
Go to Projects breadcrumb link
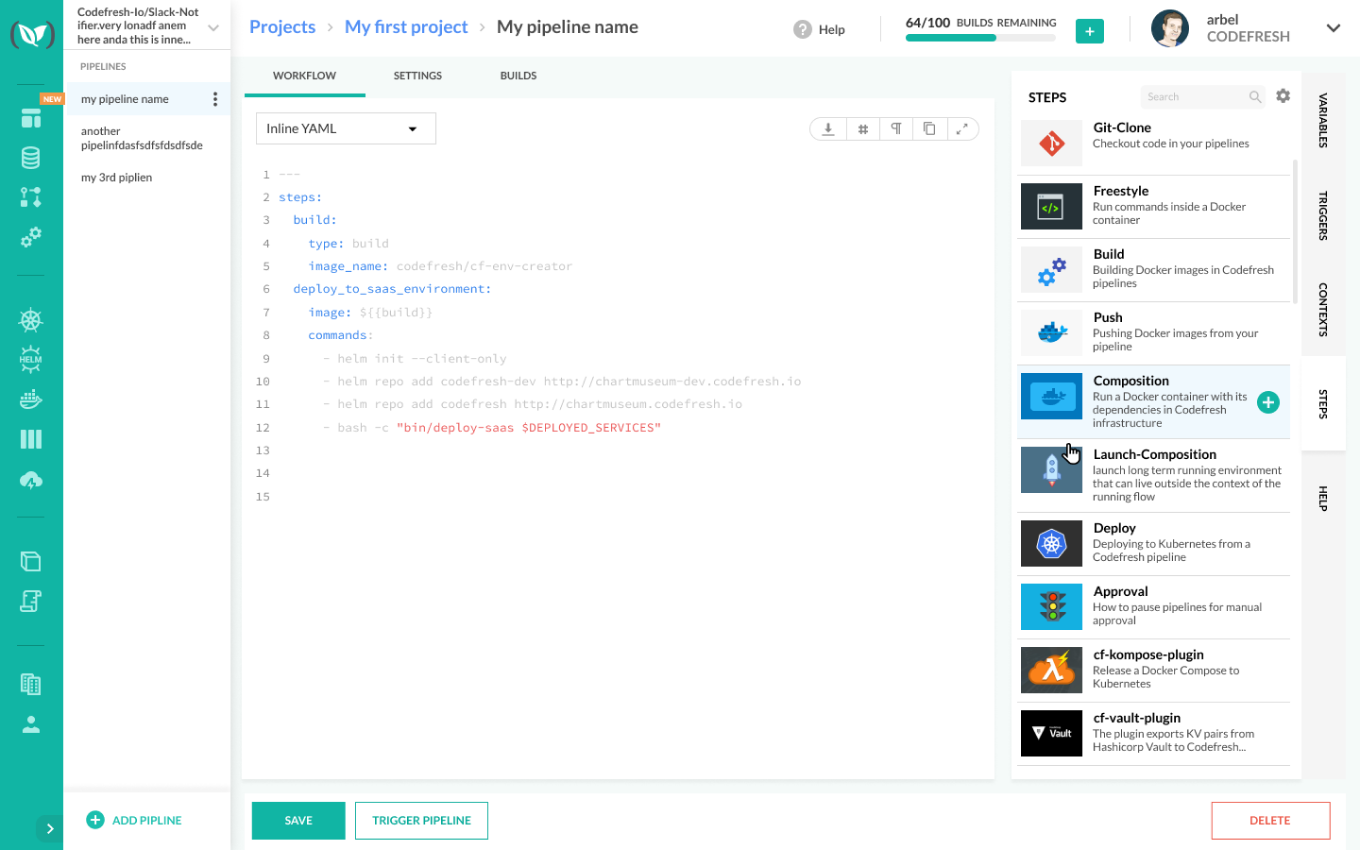(282, 27)
